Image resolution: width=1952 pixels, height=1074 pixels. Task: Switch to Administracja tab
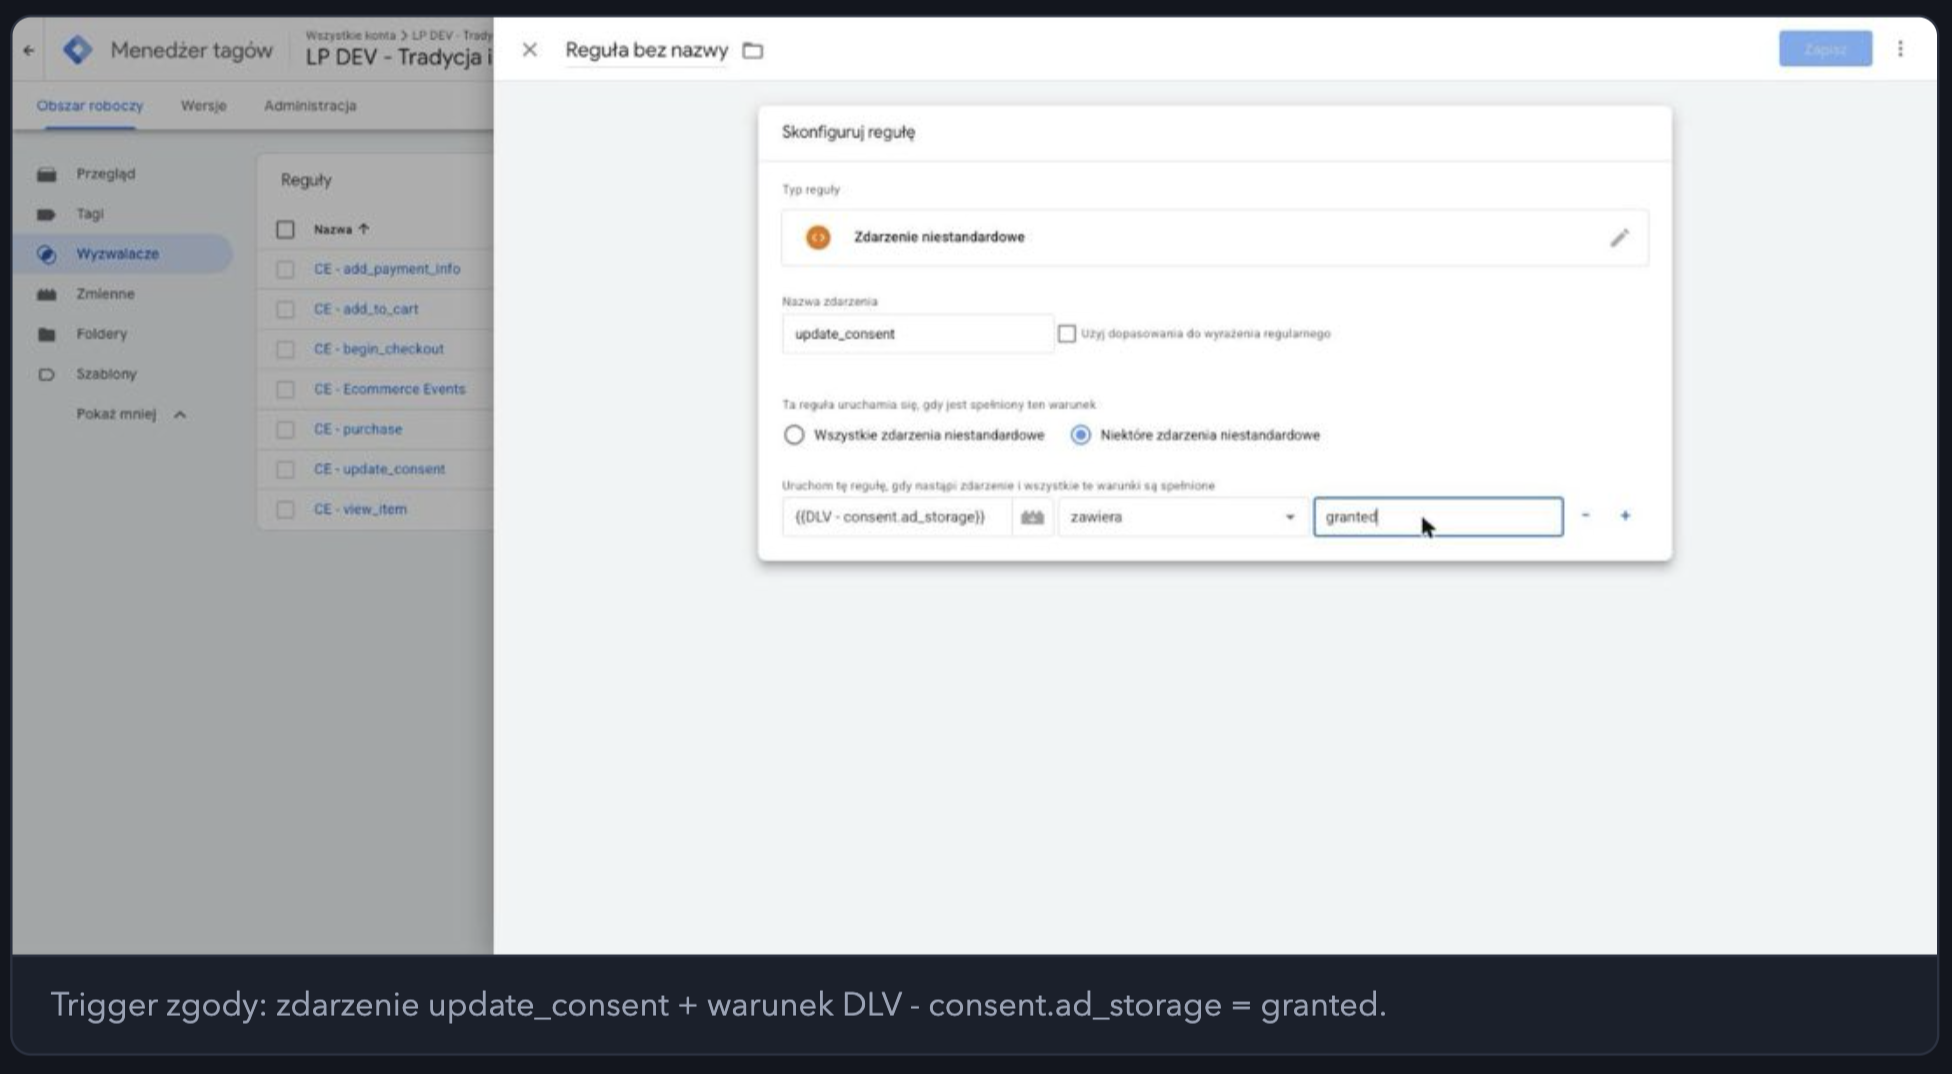pos(310,105)
